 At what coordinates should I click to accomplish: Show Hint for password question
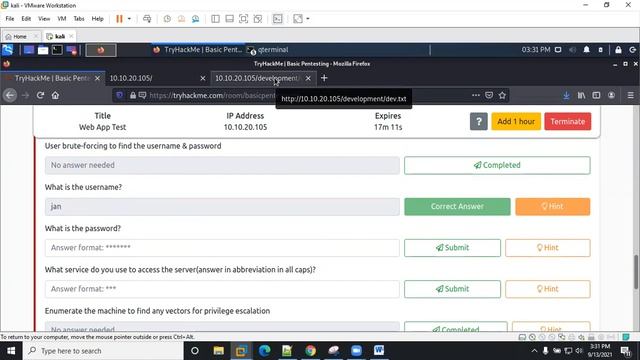[x=548, y=248]
